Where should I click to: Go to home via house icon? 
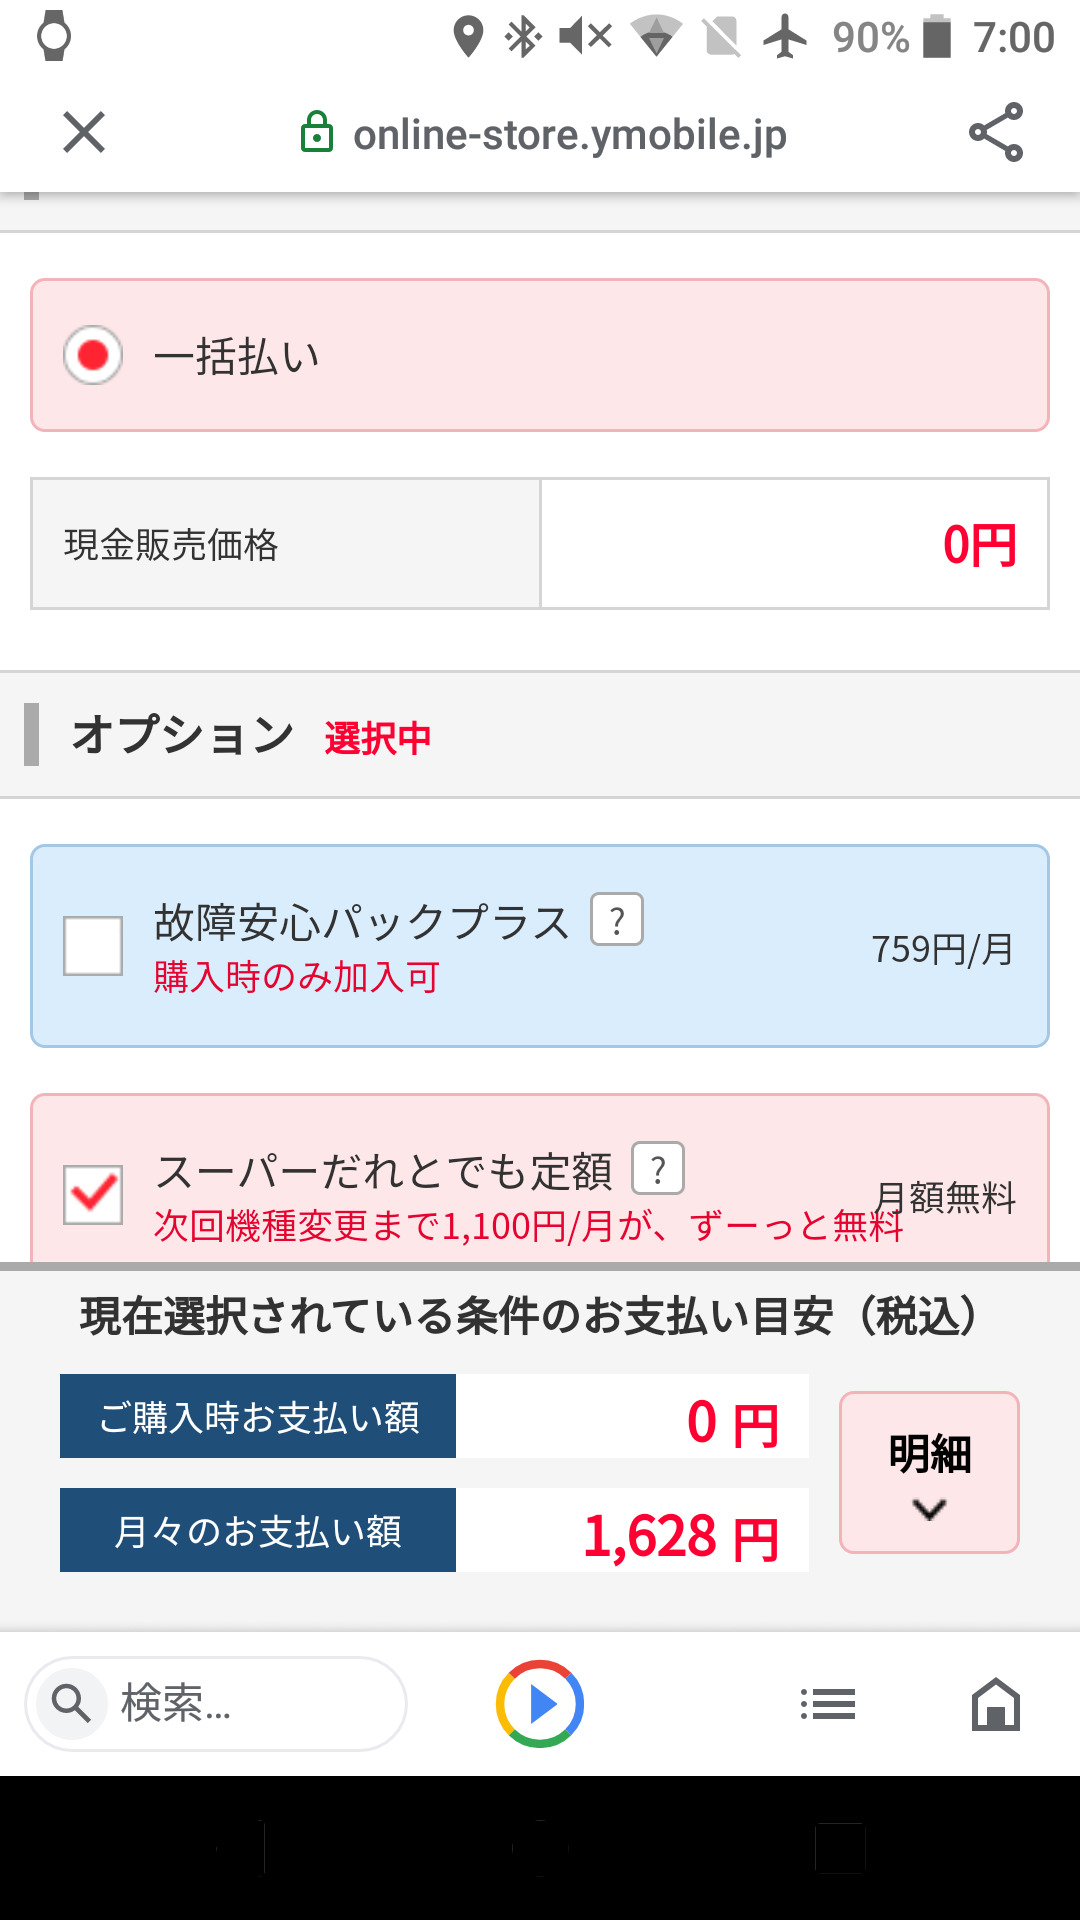click(x=996, y=1704)
